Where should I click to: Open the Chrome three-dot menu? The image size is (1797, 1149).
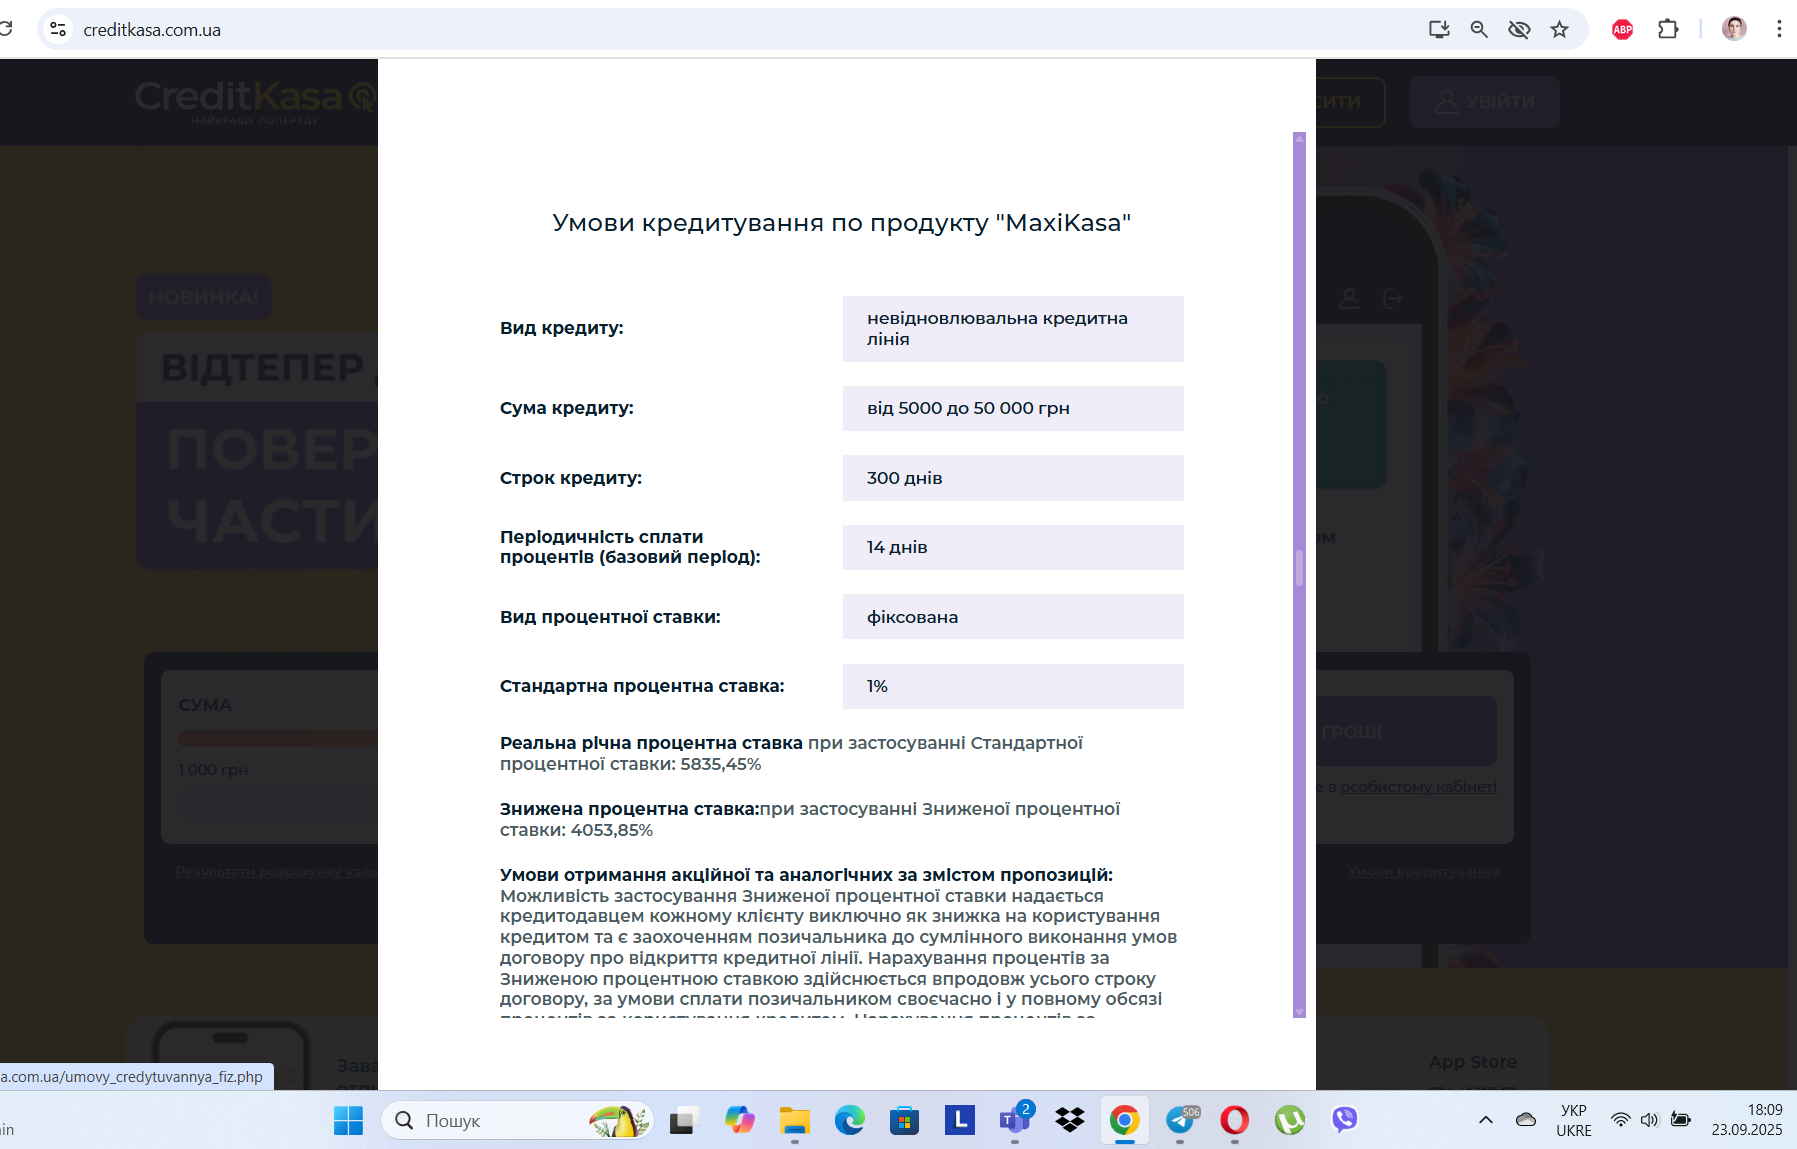pos(1779,29)
